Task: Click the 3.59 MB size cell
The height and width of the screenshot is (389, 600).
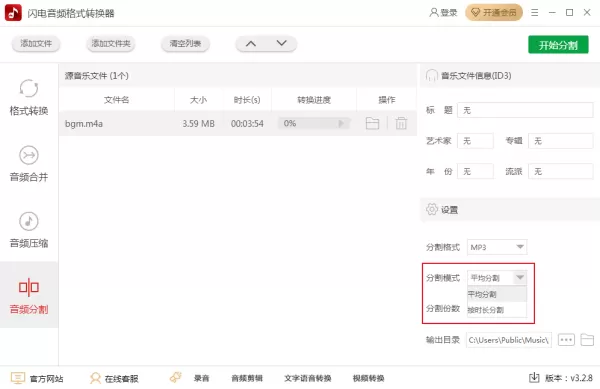Action: coord(198,124)
